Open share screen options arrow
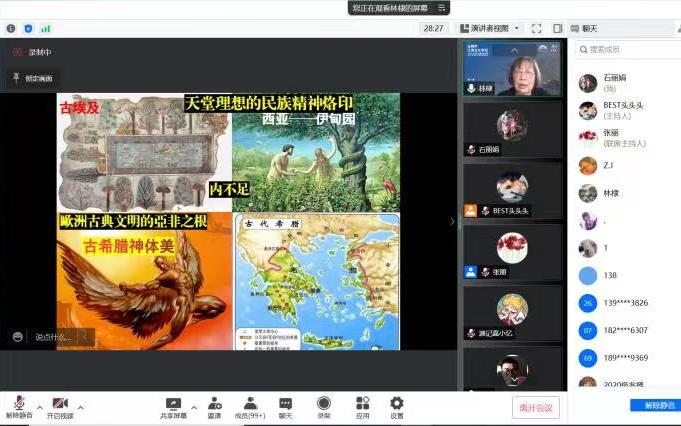 pyautogui.click(x=194, y=407)
